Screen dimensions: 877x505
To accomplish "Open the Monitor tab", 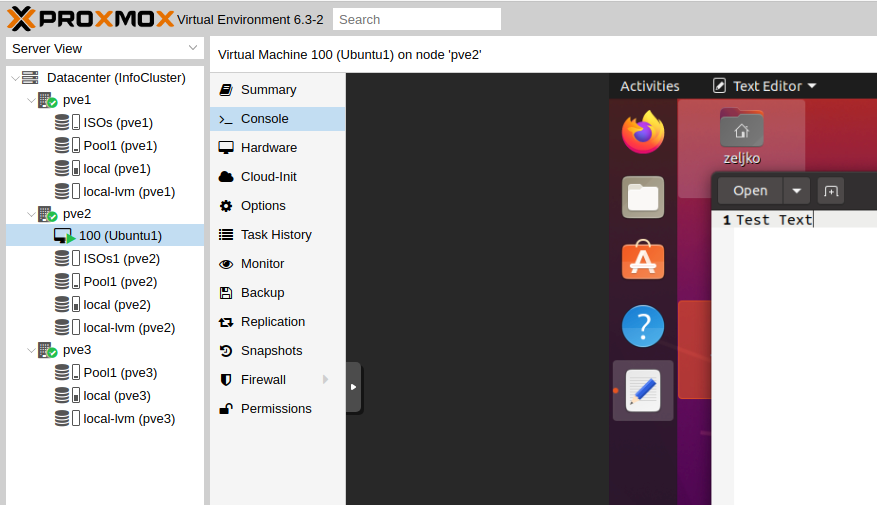I will [x=277, y=264].
